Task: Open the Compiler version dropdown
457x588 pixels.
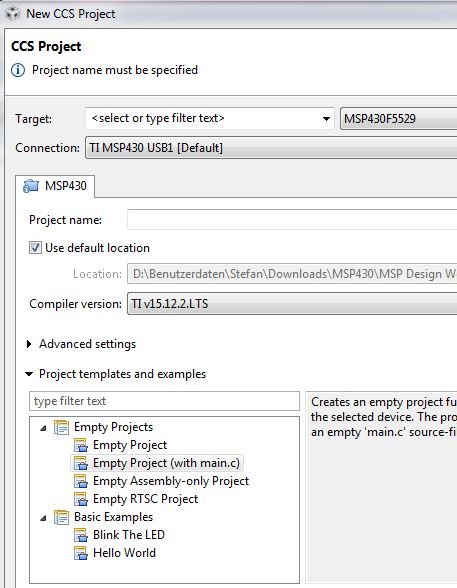Action: tap(292, 304)
